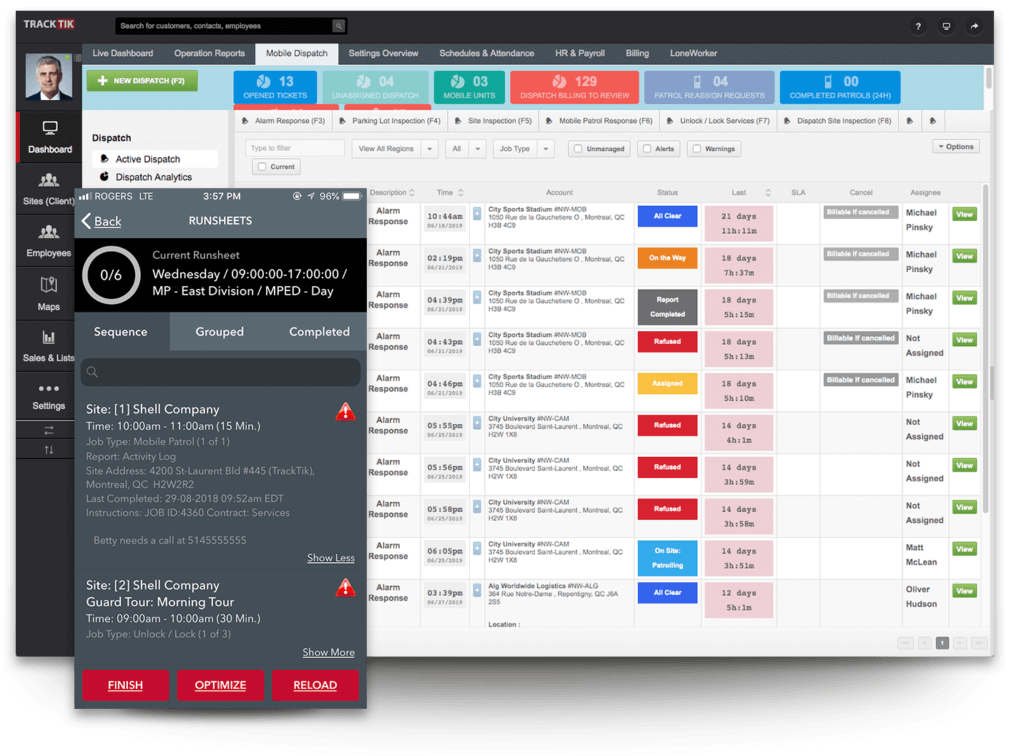Click page 1 in table pagination
Image resolution: width=1024 pixels, height=756 pixels.
click(x=942, y=643)
